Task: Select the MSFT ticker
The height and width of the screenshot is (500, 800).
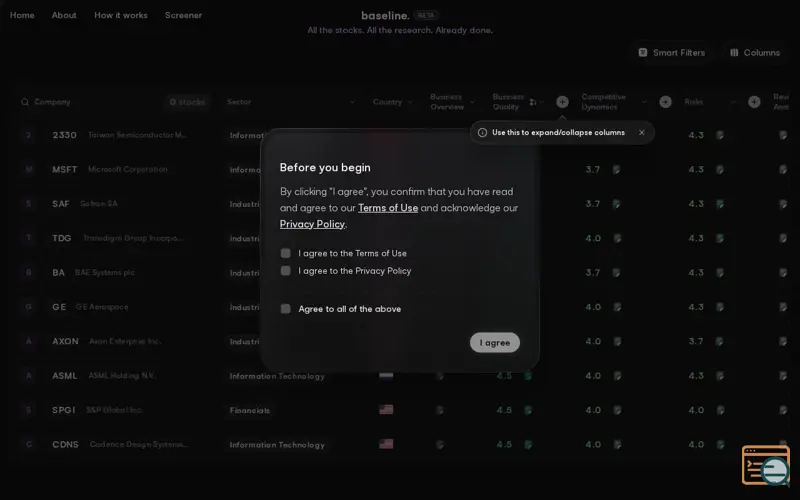Action: pyautogui.click(x=65, y=169)
